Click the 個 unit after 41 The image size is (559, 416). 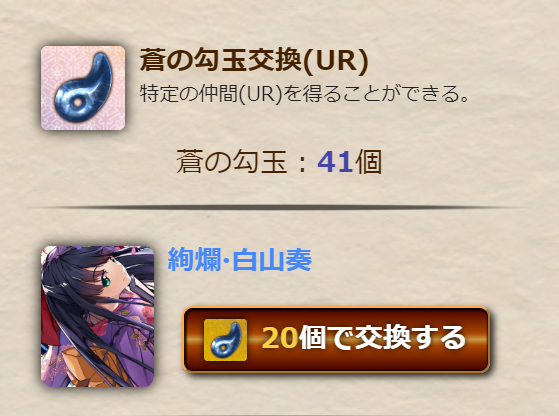point(369,162)
